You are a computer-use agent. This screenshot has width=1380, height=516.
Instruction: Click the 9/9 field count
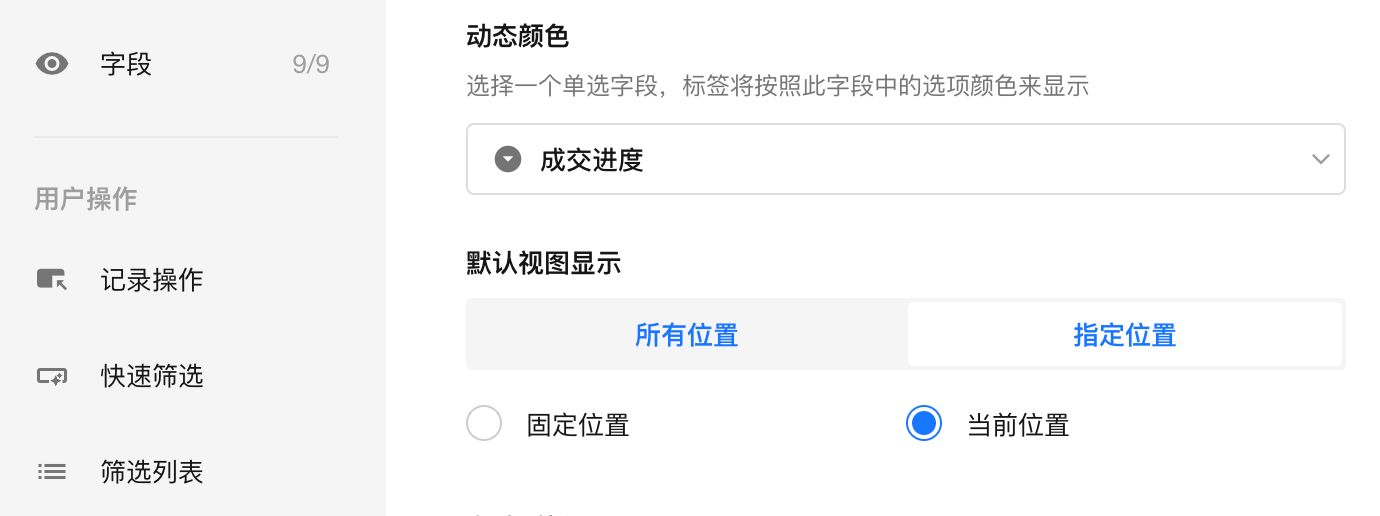click(311, 65)
